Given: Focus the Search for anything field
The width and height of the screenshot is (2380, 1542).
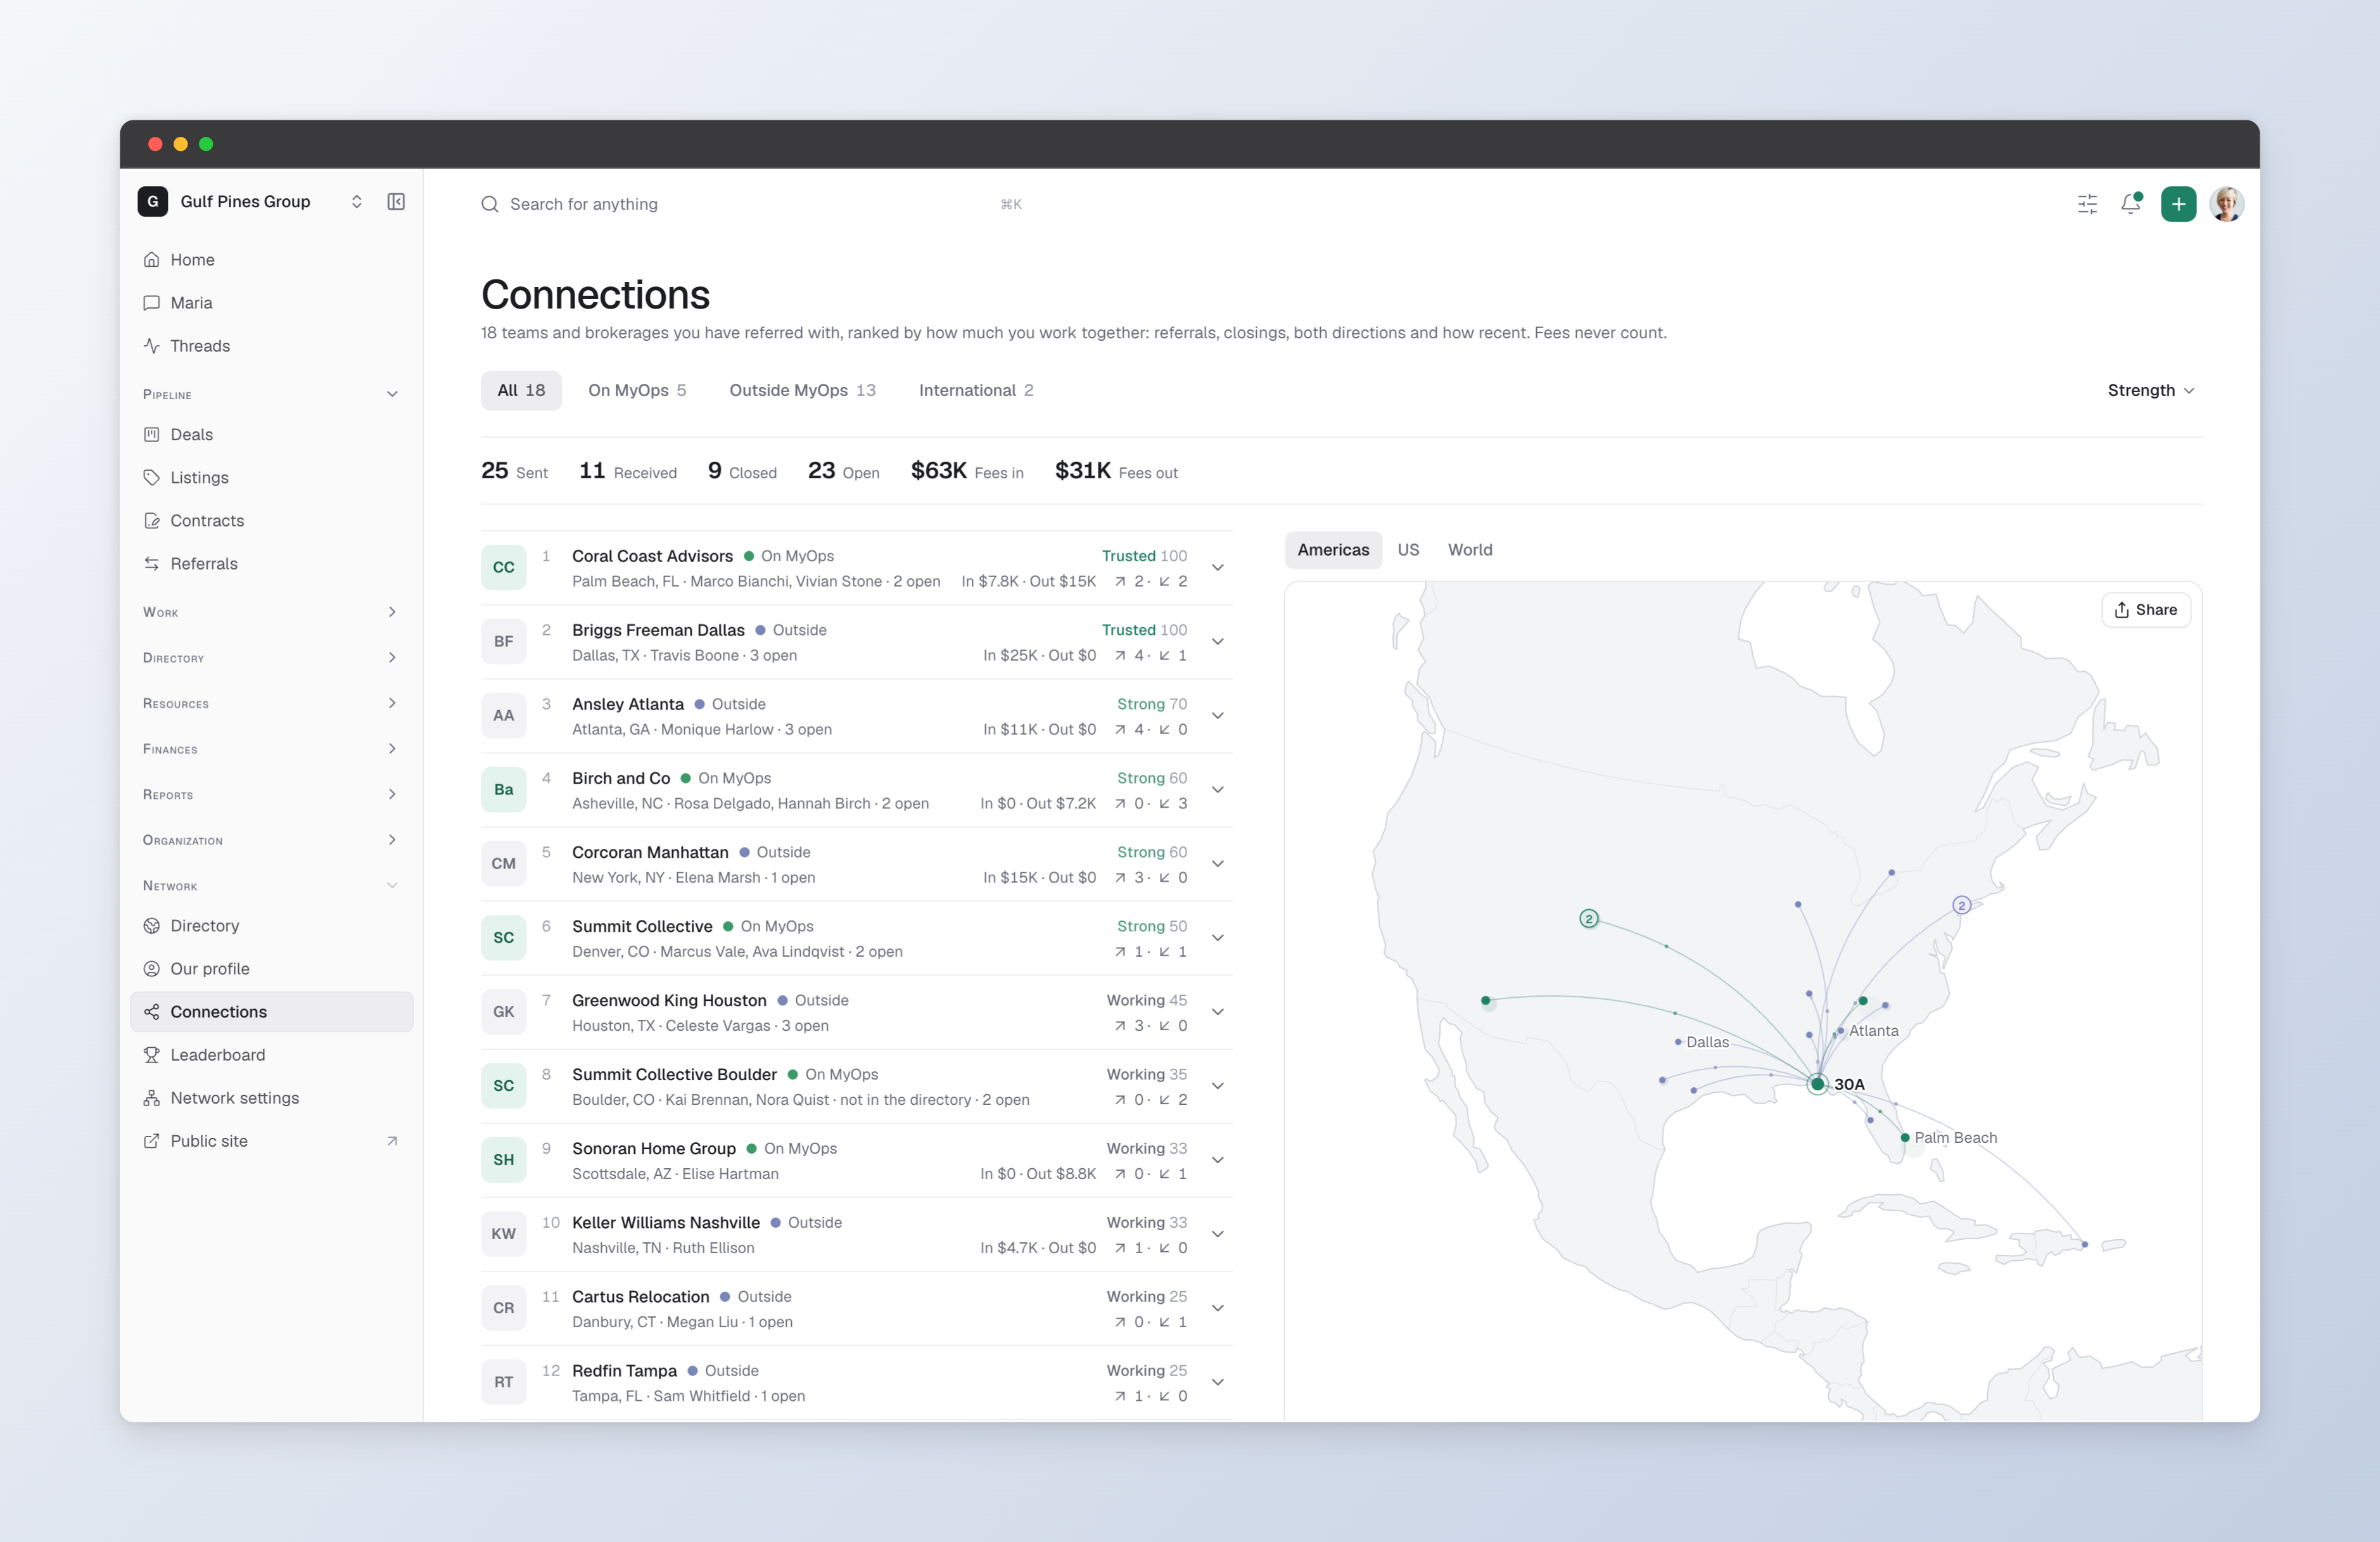Looking at the screenshot, I should pyautogui.click(x=751, y=204).
